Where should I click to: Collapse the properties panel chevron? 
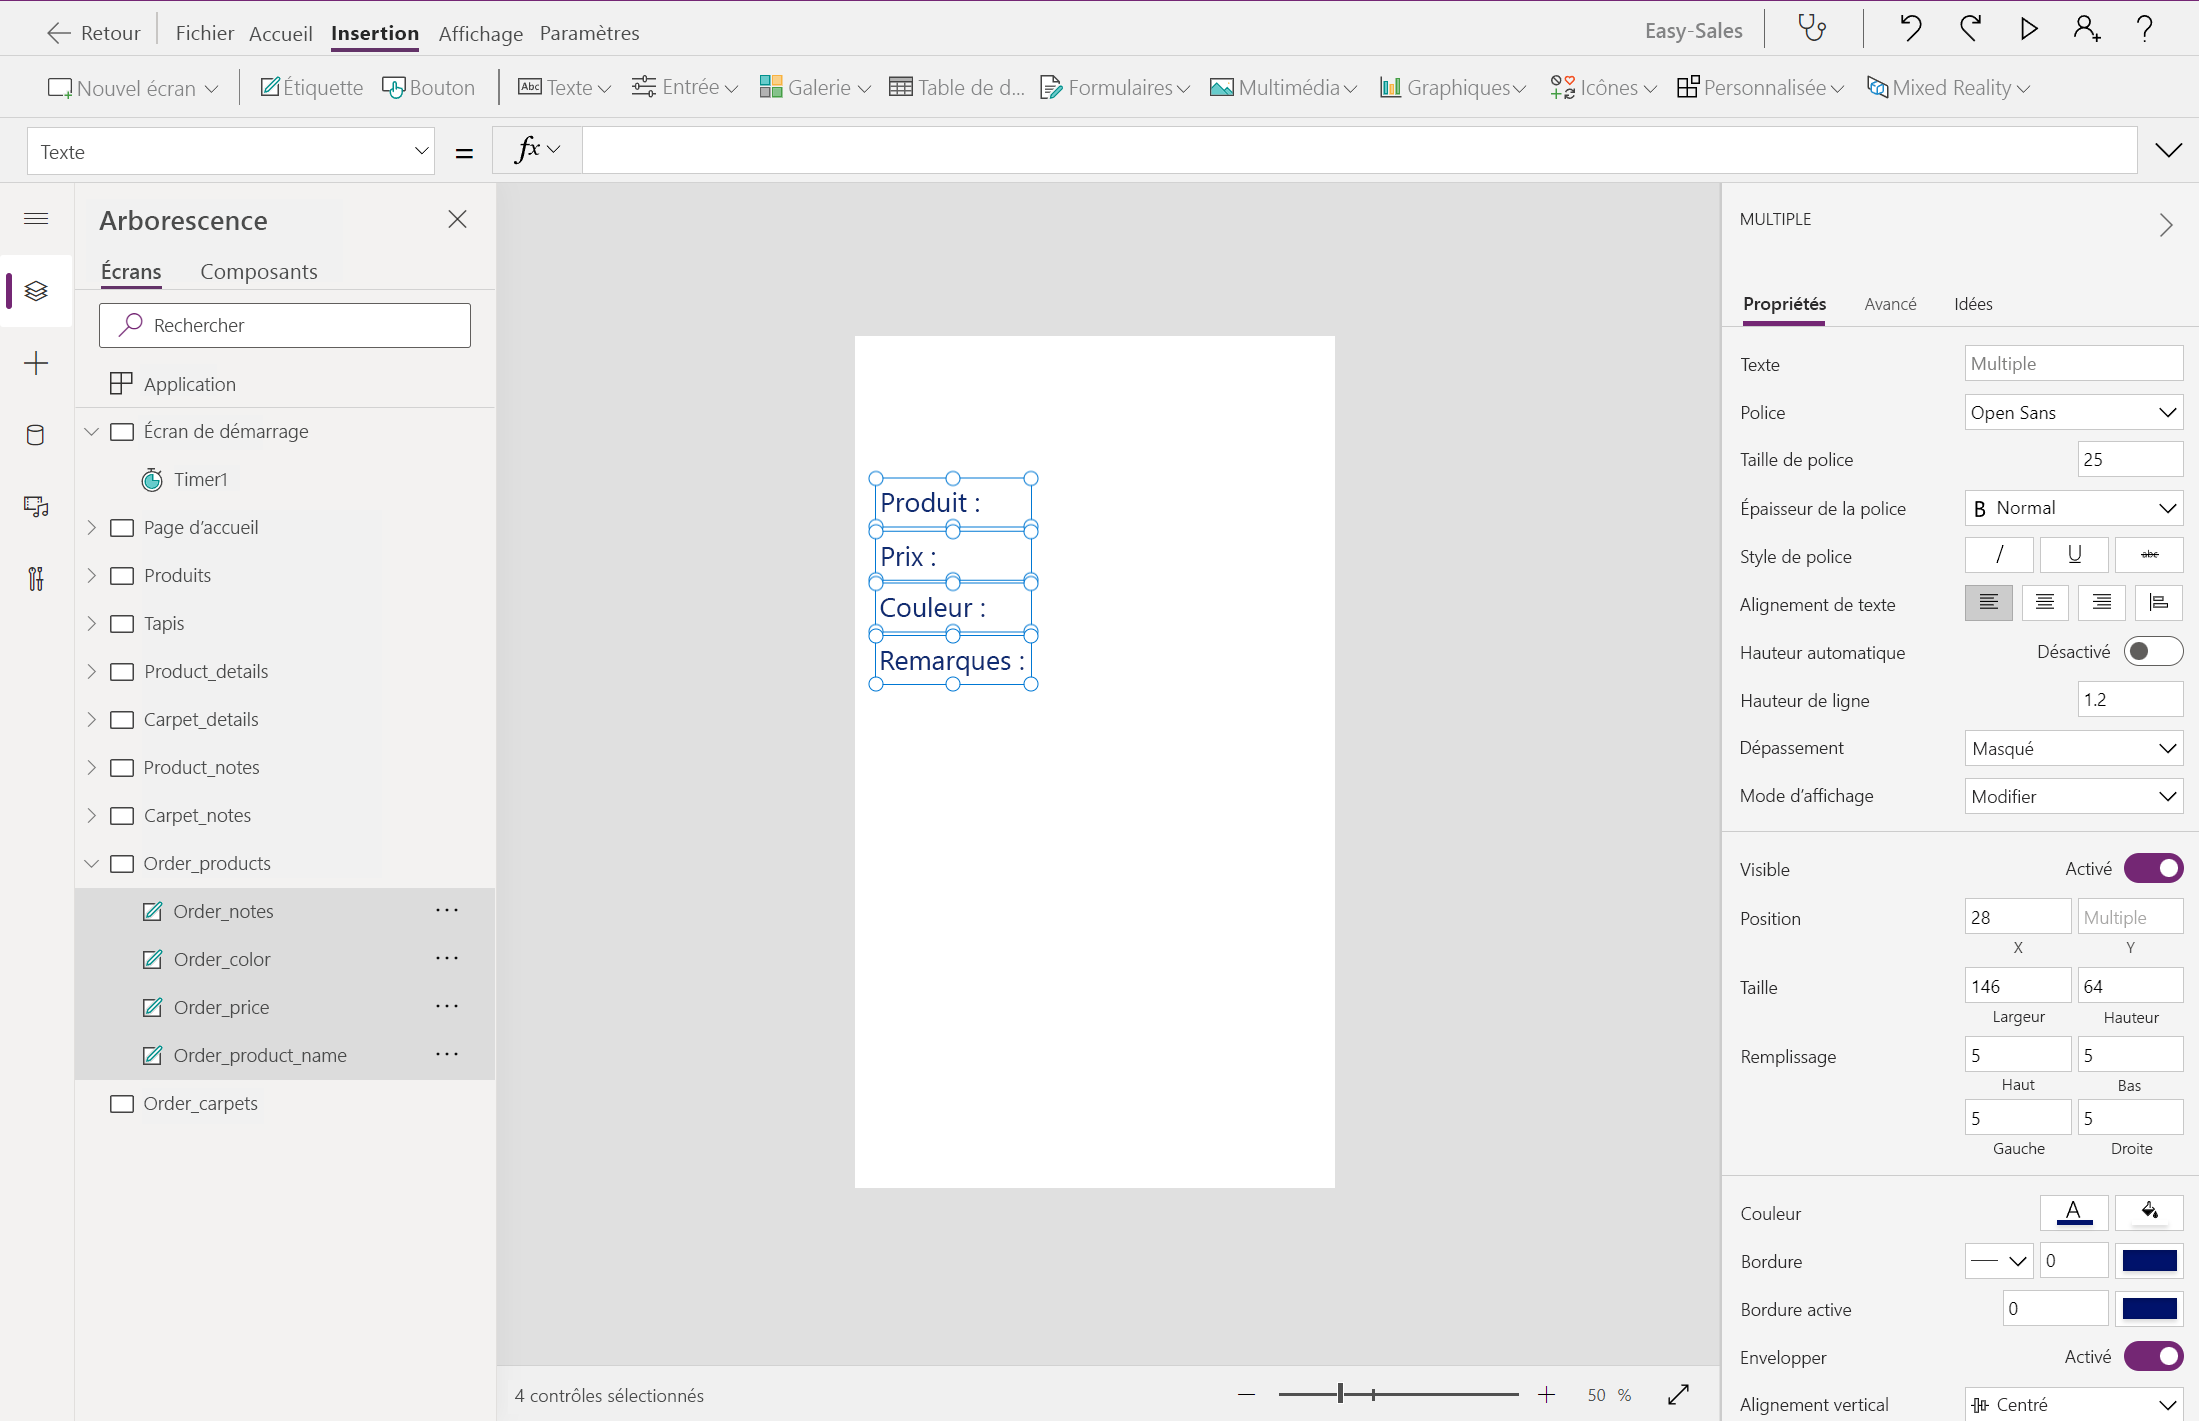[2165, 225]
